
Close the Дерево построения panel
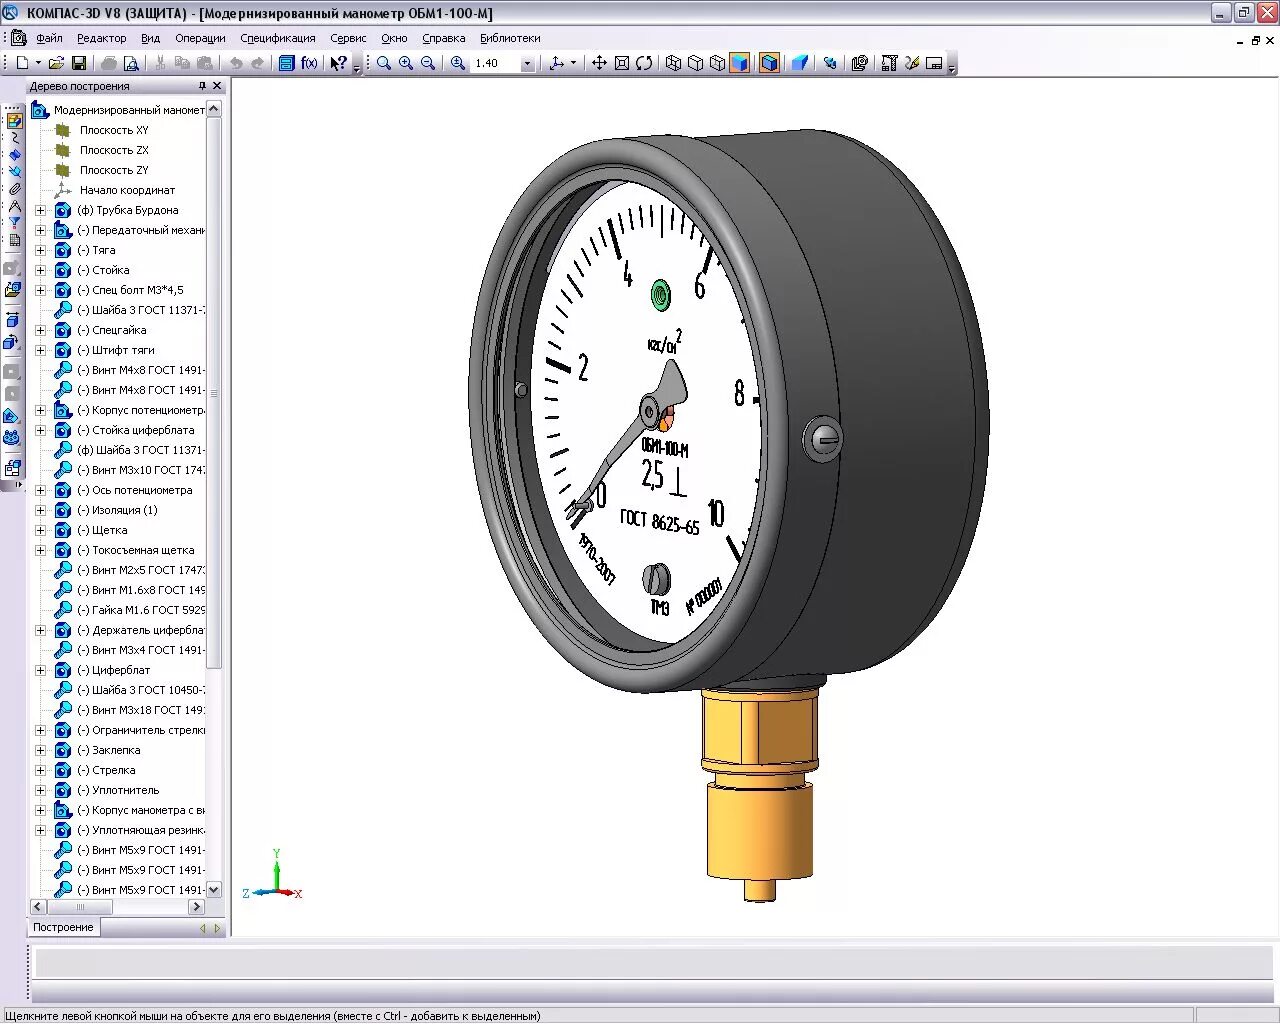coord(217,86)
